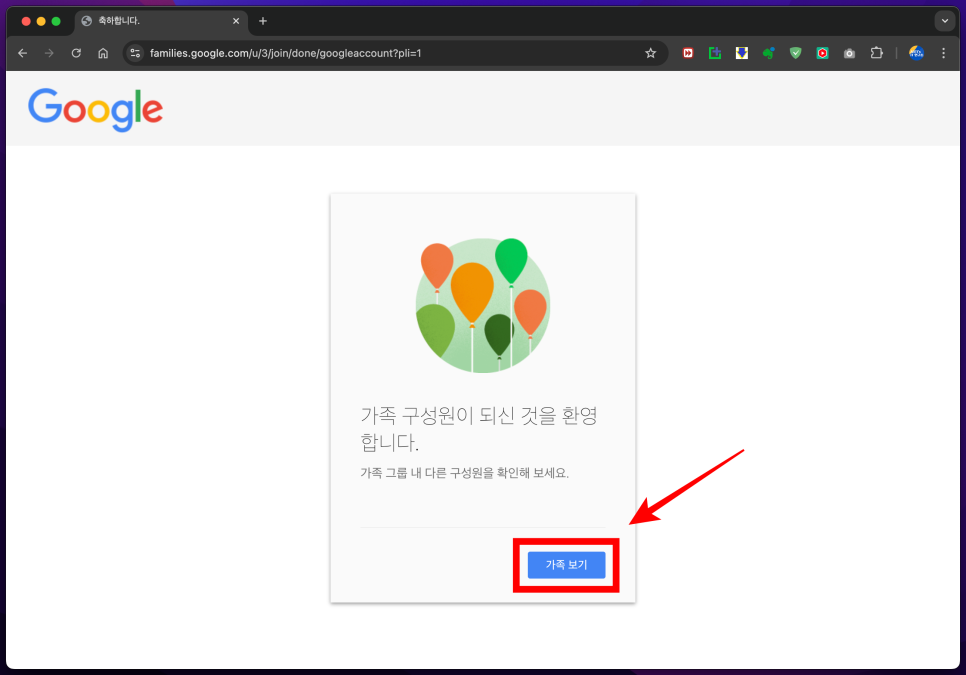This screenshot has width=966, height=675.
Task: Click text 가족 그룹 내 다른 구성원을 확인해 보세요.
Action: coord(465,473)
